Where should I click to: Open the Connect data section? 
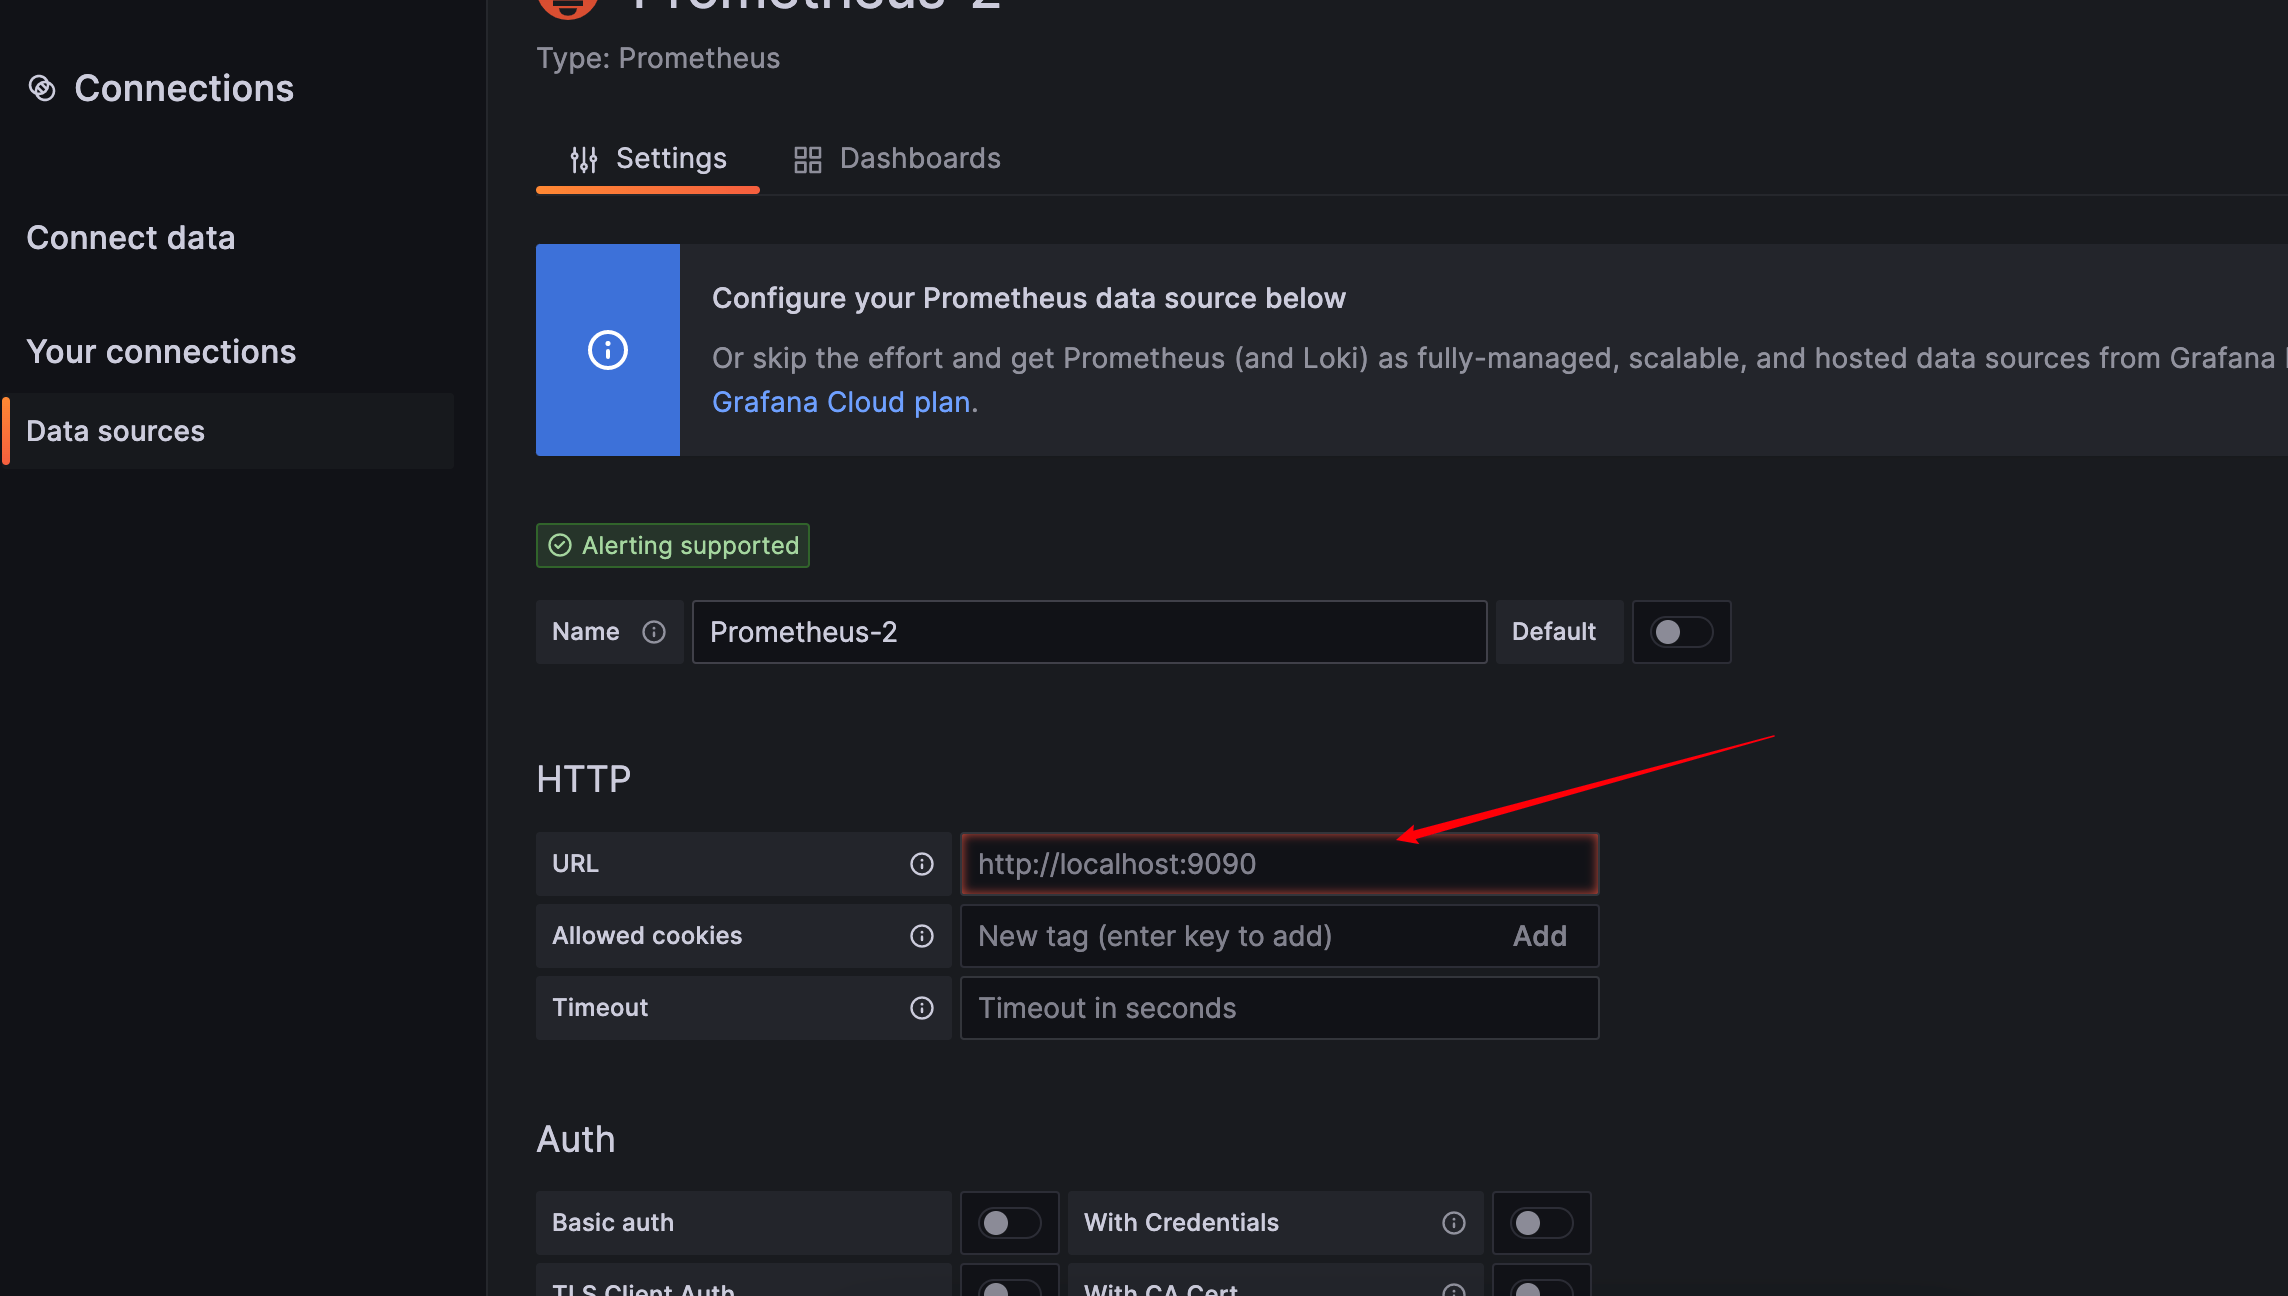(x=131, y=238)
